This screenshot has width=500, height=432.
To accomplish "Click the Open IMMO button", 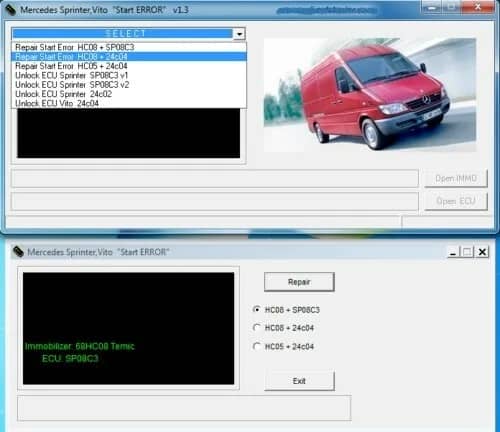I will [456, 178].
